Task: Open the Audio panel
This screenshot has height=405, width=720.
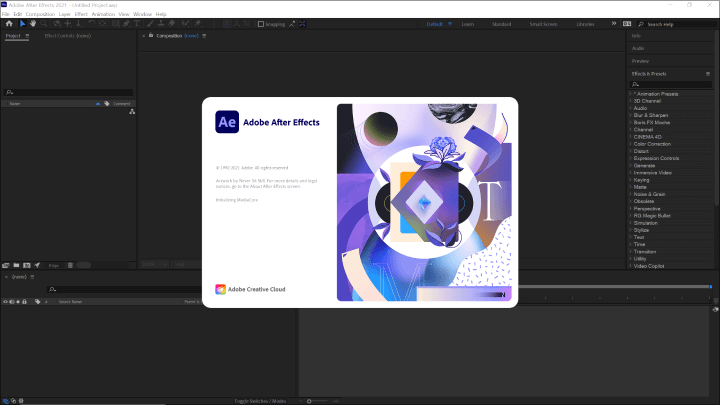Action: point(638,48)
